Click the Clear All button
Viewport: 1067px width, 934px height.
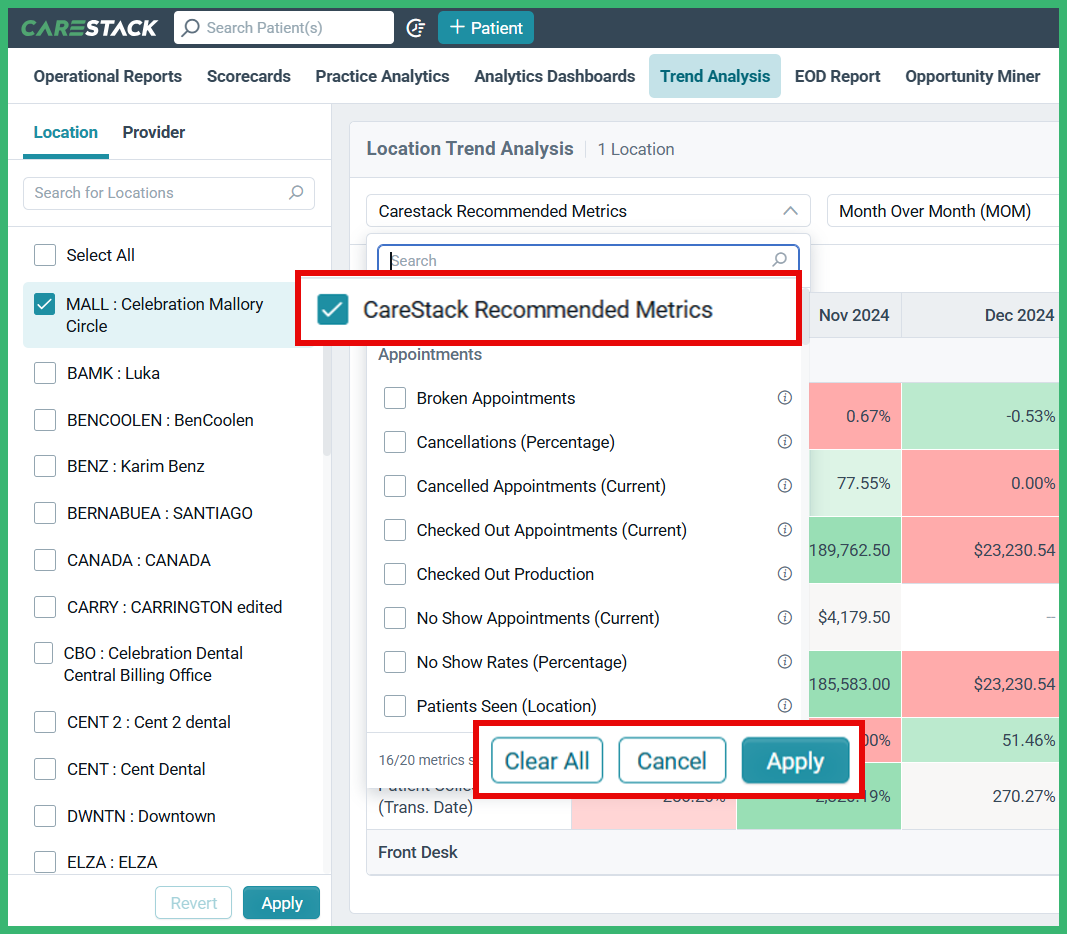click(x=546, y=760)
